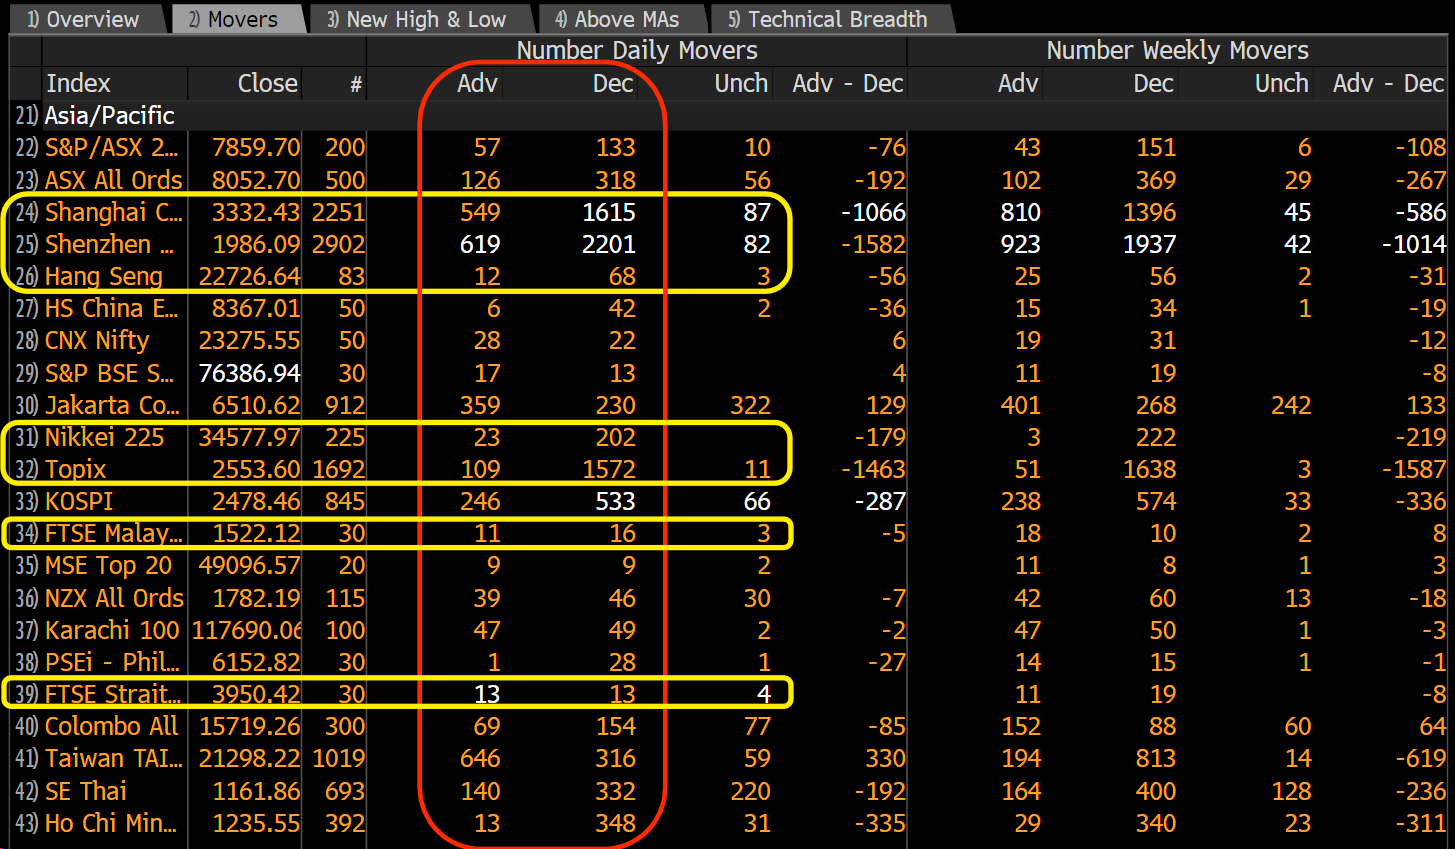Click Taiwan daily Adv-Dec 330

(885, 758)
